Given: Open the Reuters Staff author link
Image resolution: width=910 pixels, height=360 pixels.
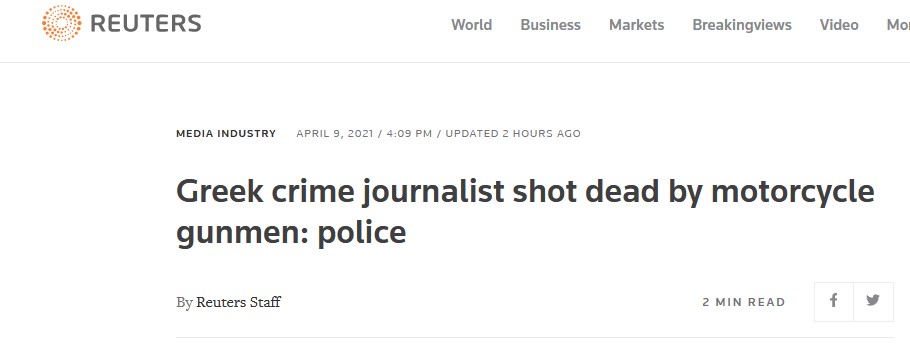Looking at the screenshot, I should [x=239, y=303].
